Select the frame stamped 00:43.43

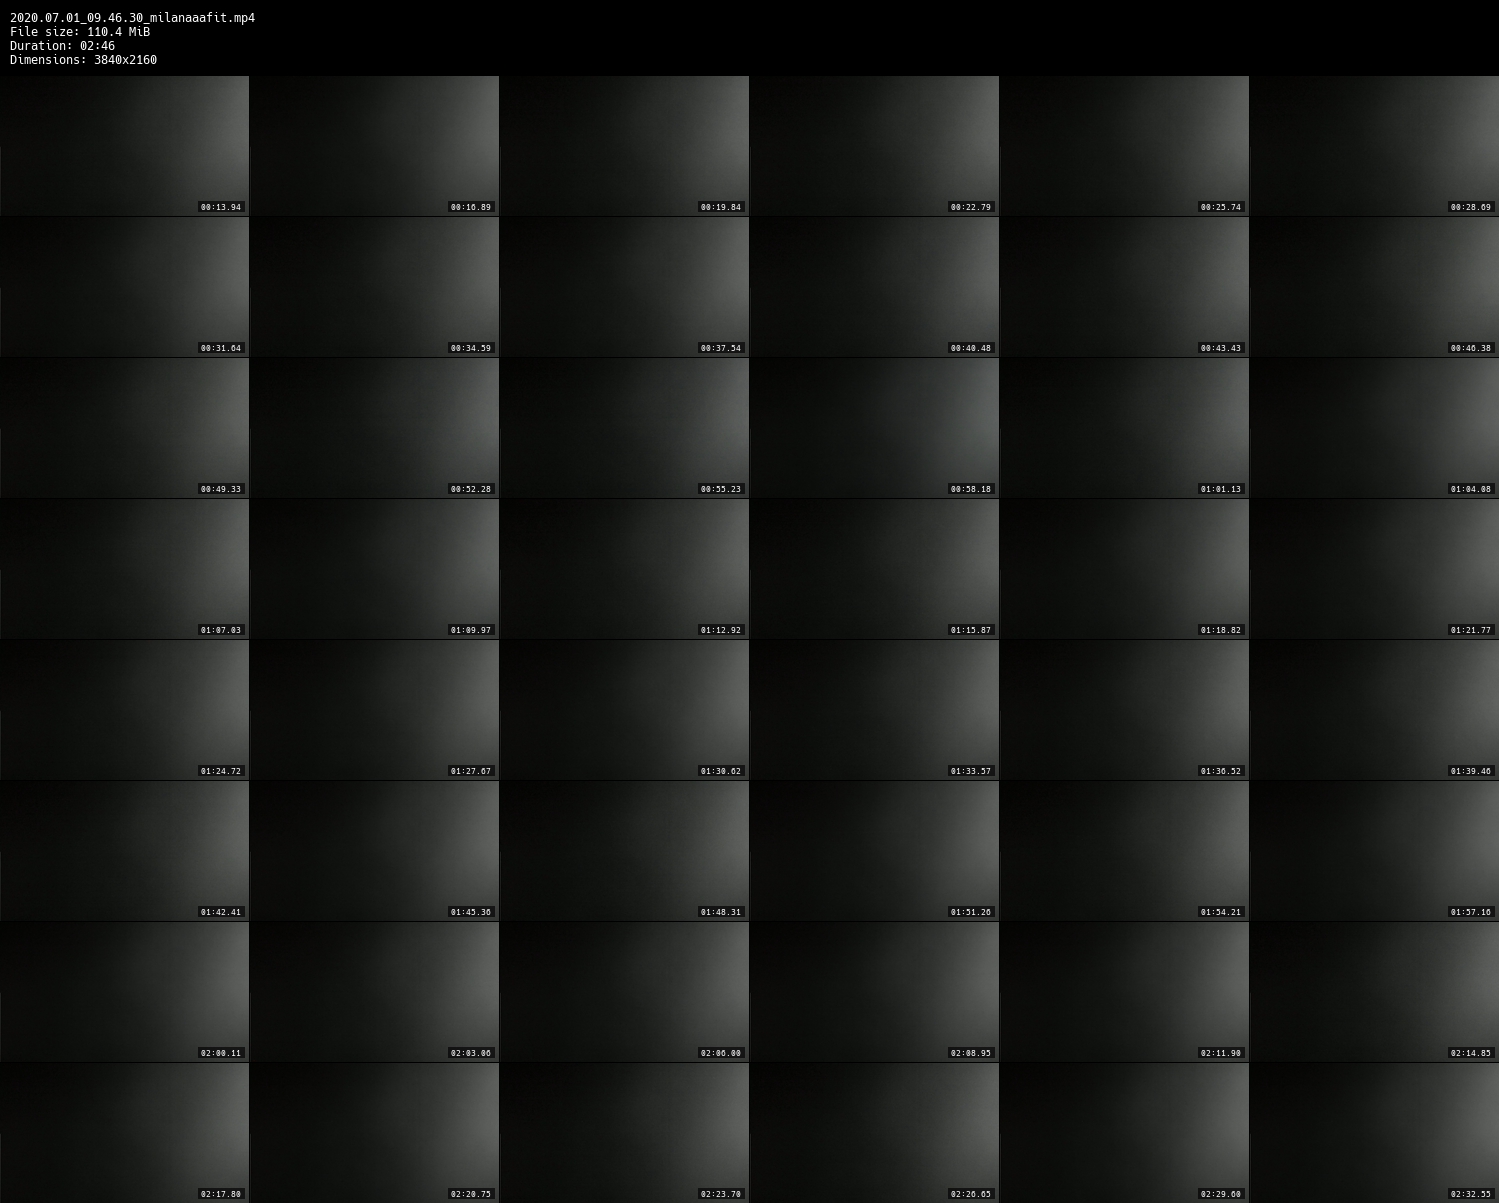(x=1124, y=287)
